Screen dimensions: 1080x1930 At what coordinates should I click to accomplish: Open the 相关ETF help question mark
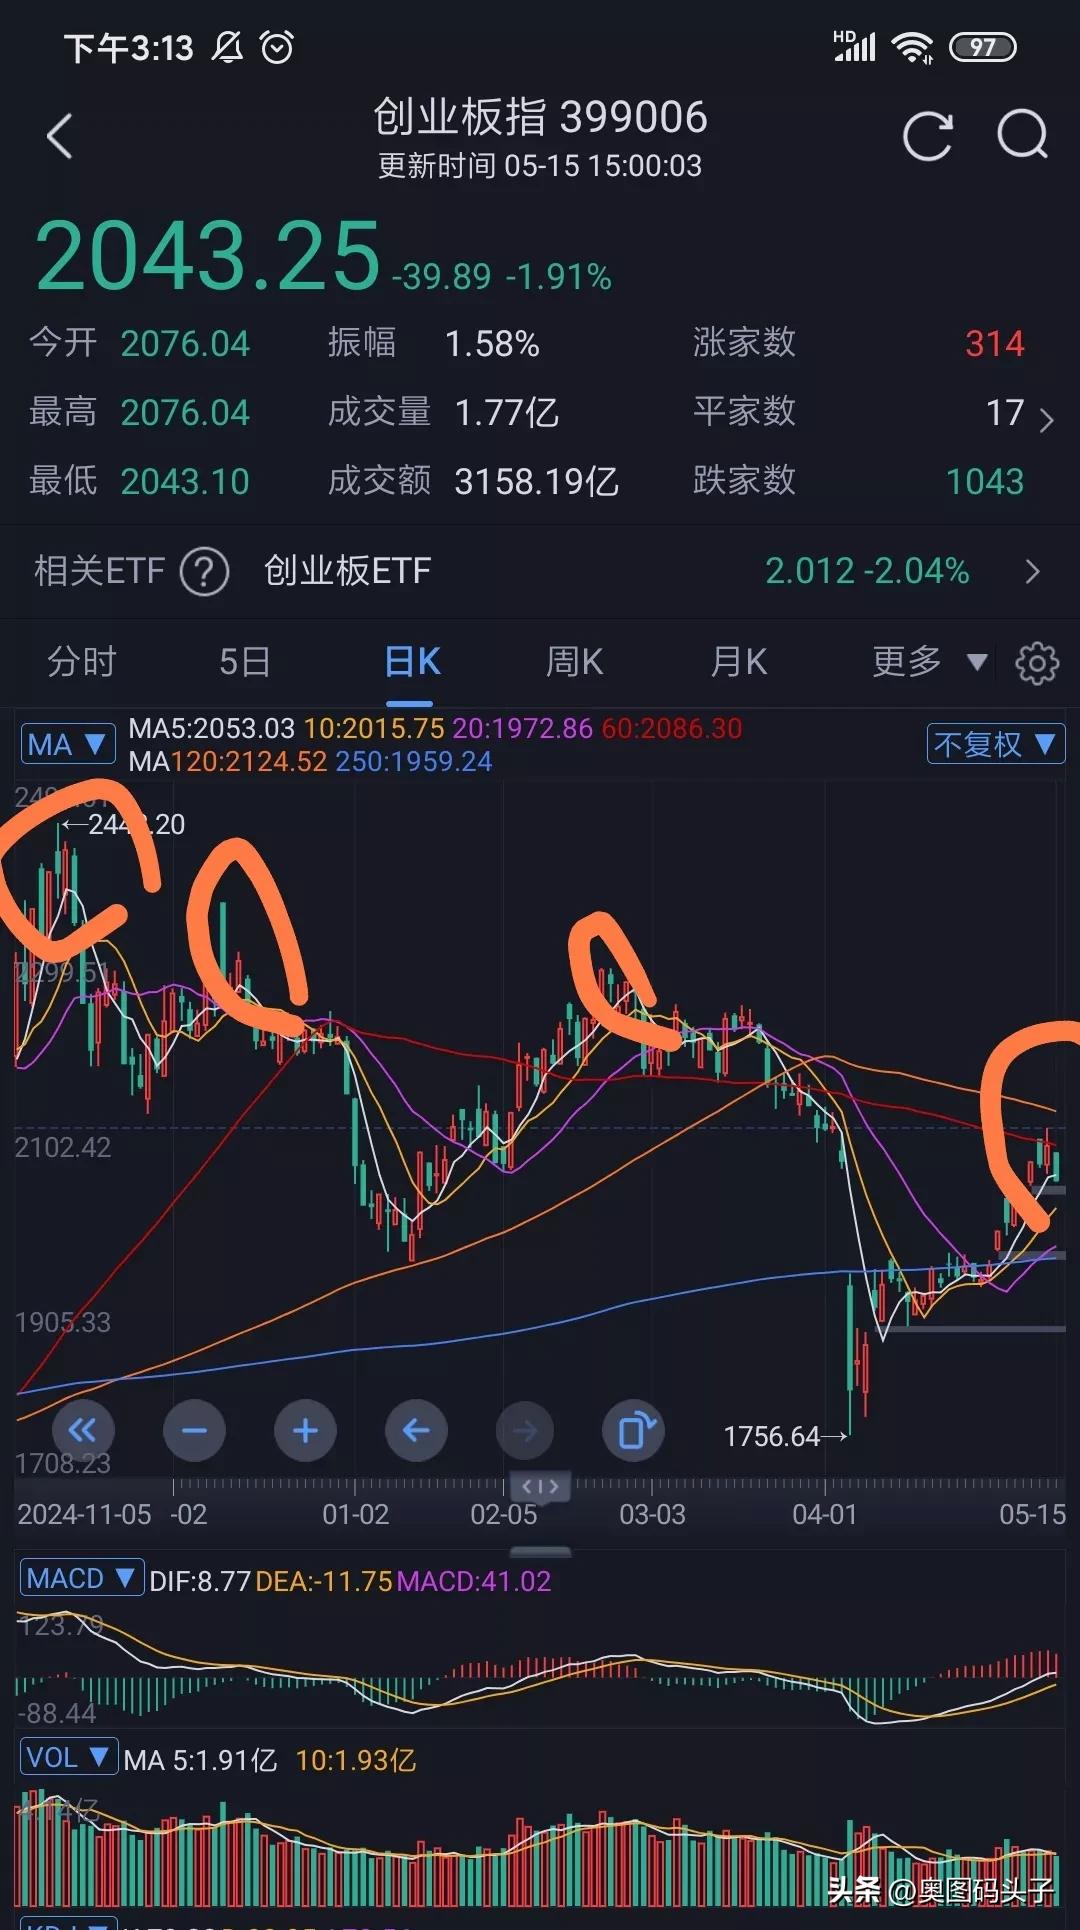[205, 572]
